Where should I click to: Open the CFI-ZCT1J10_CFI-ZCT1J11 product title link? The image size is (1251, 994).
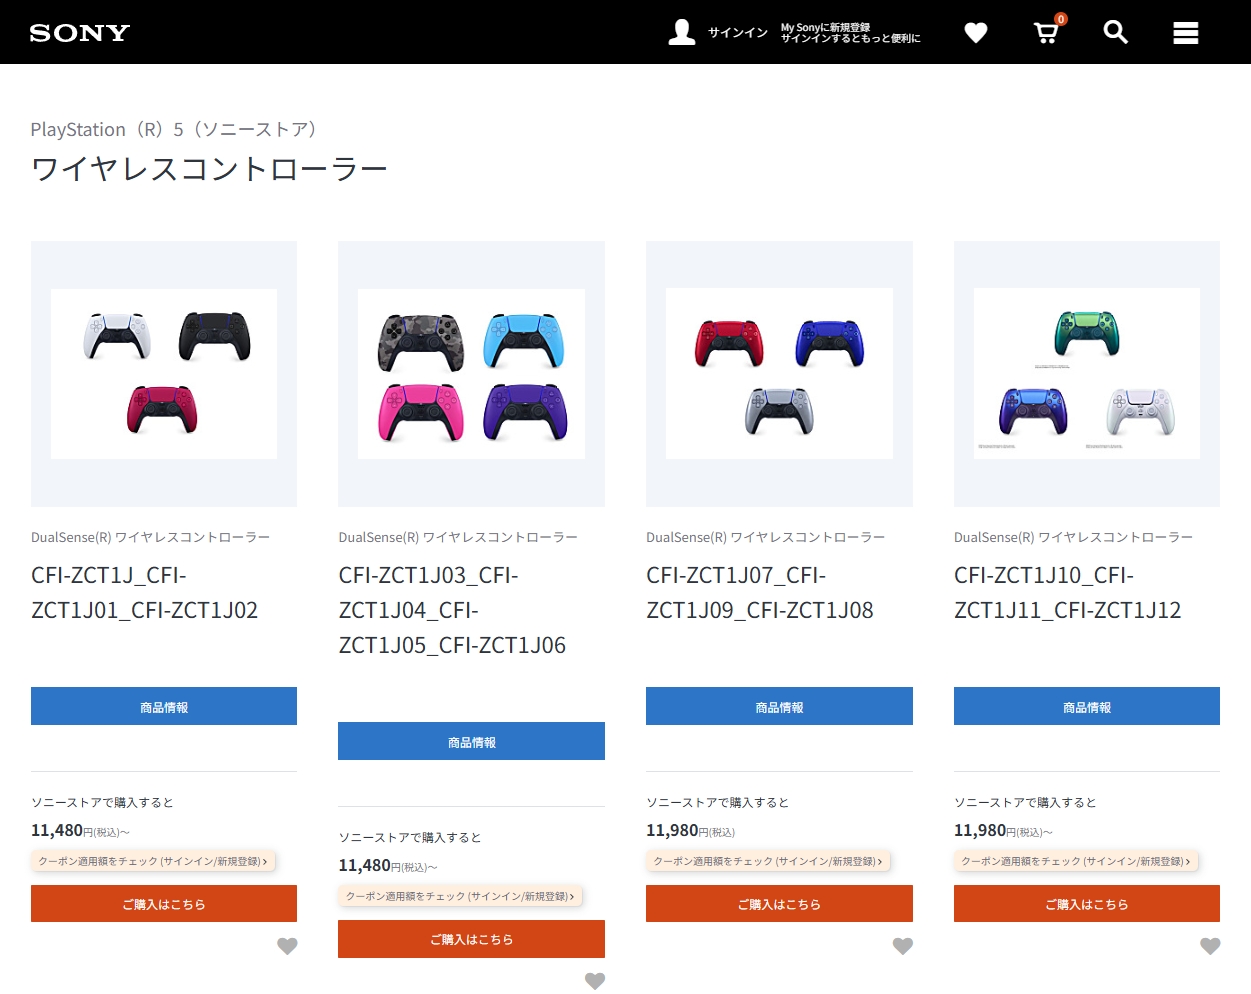pos(1067,593)
